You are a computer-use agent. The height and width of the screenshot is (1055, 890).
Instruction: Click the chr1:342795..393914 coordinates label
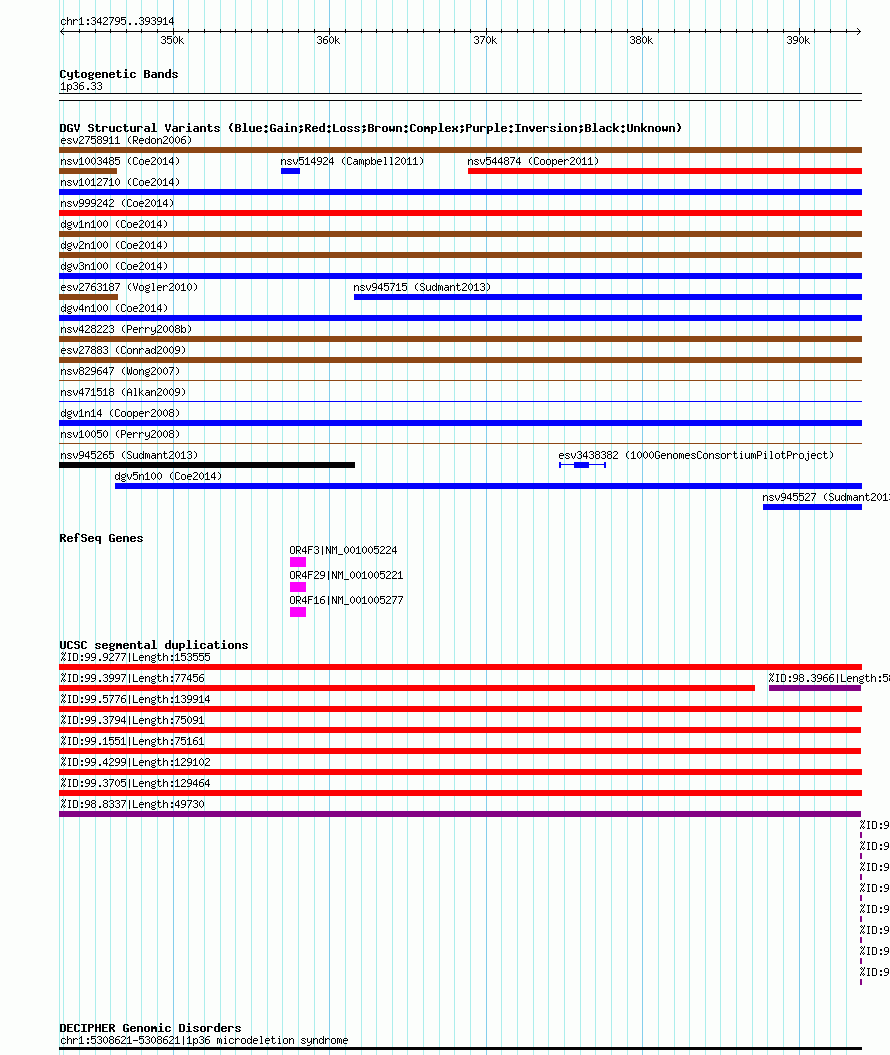[x=117, y=21]
